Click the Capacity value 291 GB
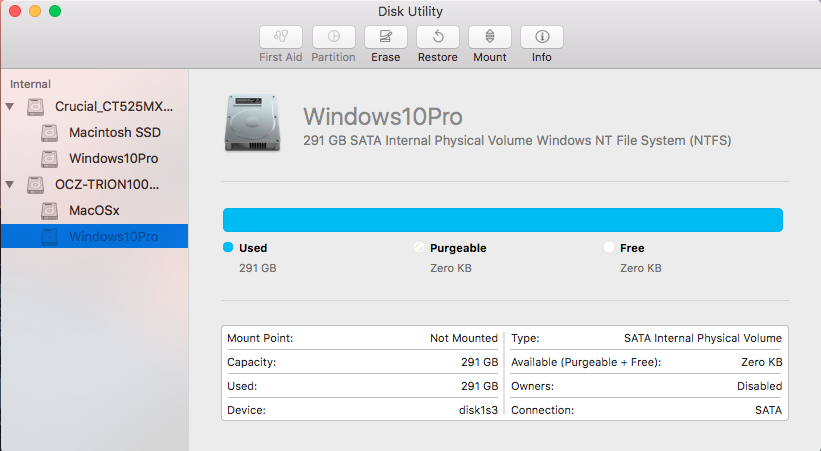The height and width of the screenshot is (451, 821). tap(480, 362)
